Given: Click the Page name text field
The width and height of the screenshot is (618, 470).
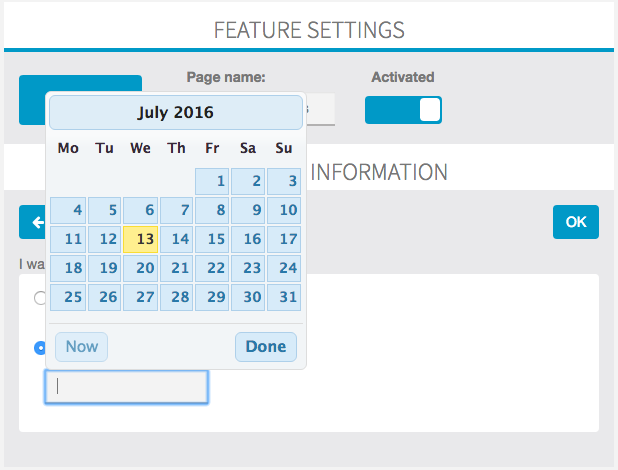Looking at the screenshot, I should 320,110.
